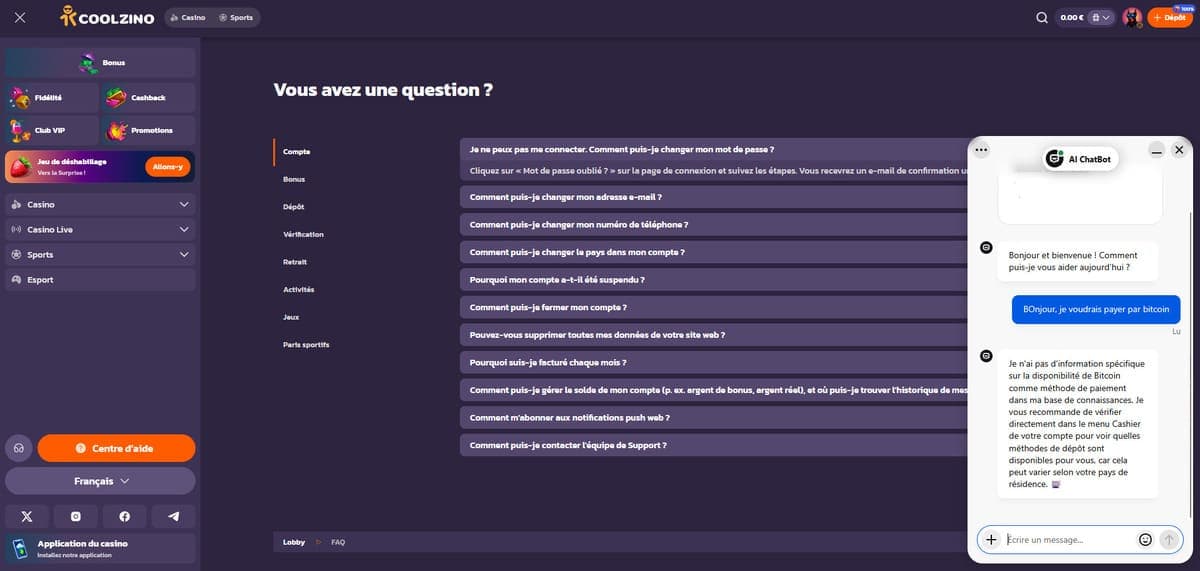This screenshot has width=1200, height=571.
Task: Expand the close my account question
Action: pyautogui.click(x=713, y=307)
